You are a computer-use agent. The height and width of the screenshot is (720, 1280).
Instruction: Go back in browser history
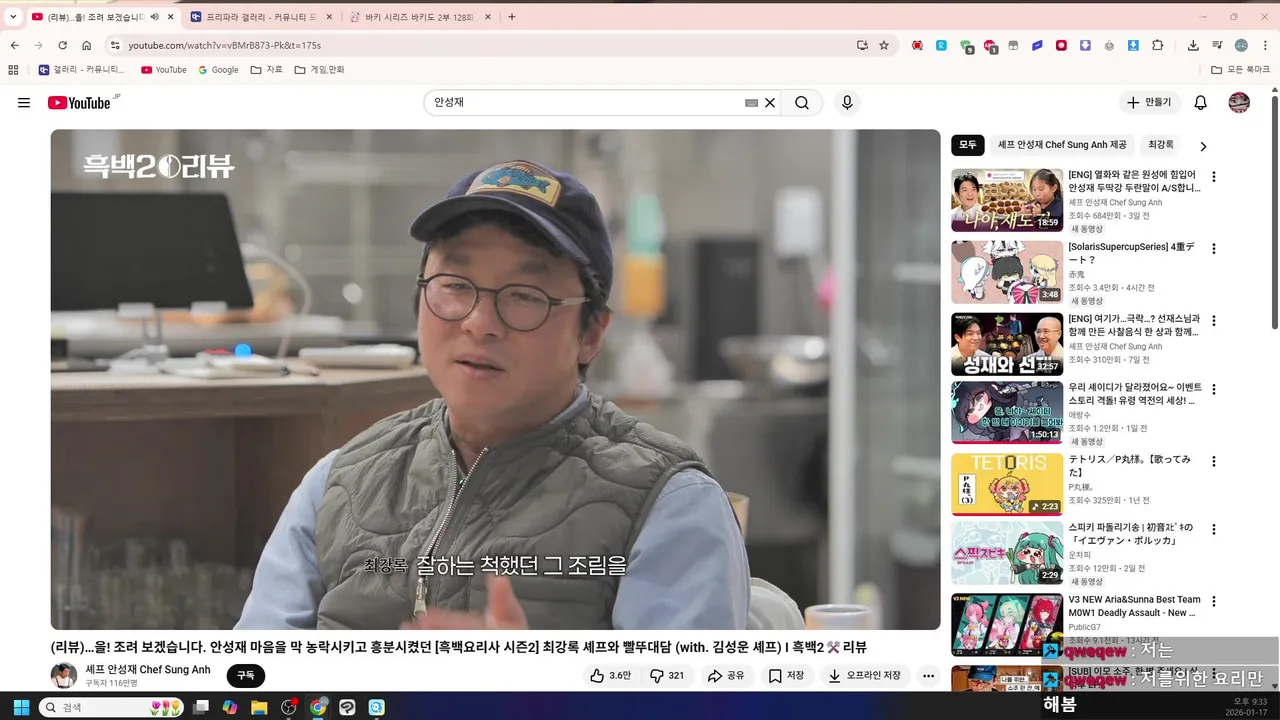pyautogui.click(x=14, y=45)
